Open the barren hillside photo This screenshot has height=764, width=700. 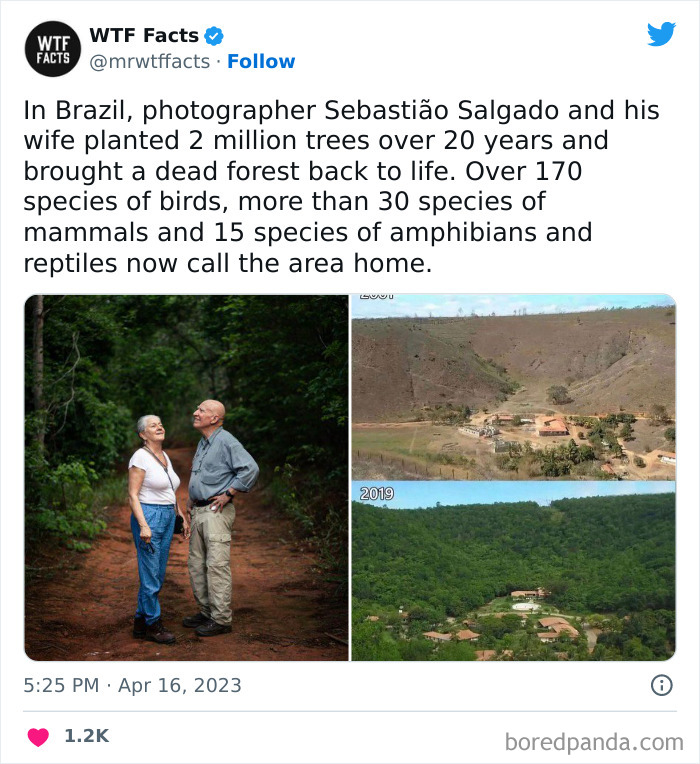pos(513,385)
